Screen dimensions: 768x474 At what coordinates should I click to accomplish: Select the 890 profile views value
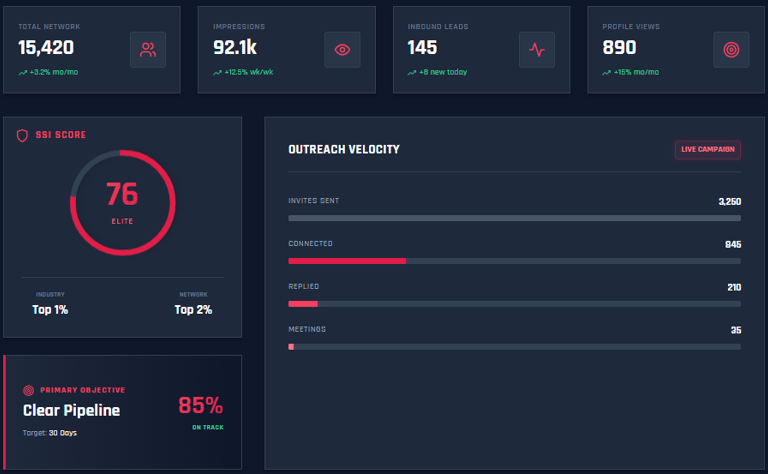tap(619, 47)
